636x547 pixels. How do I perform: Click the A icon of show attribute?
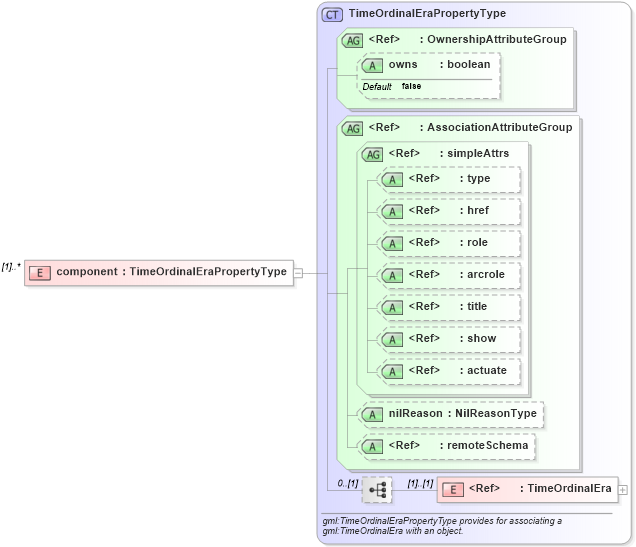click(392, 340)
